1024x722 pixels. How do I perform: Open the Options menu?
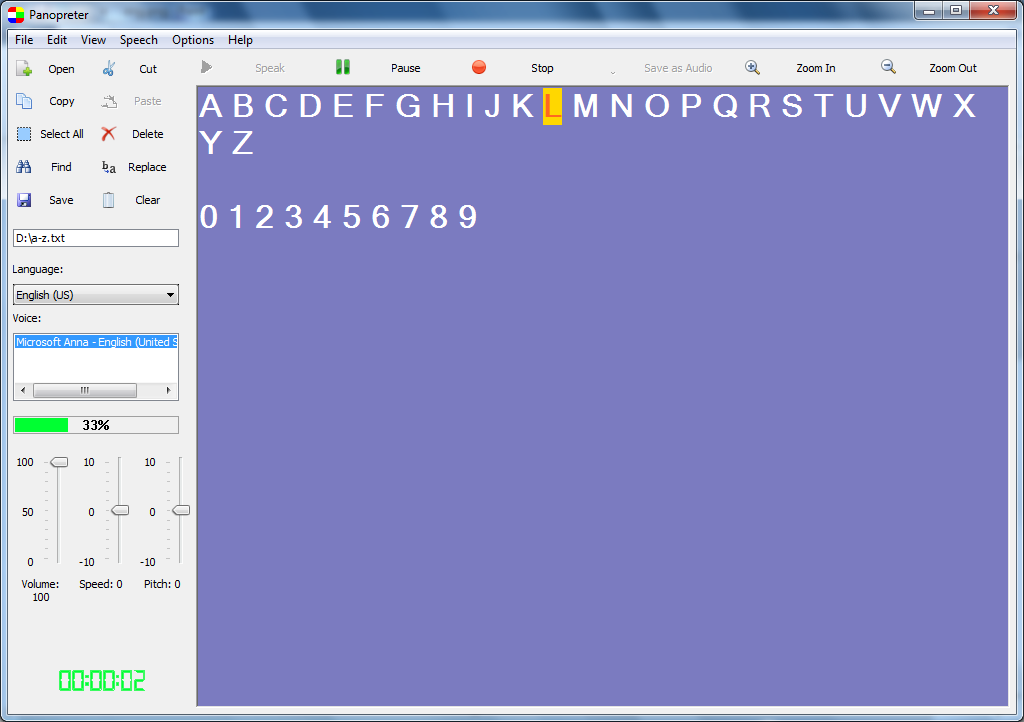point(193,40)
